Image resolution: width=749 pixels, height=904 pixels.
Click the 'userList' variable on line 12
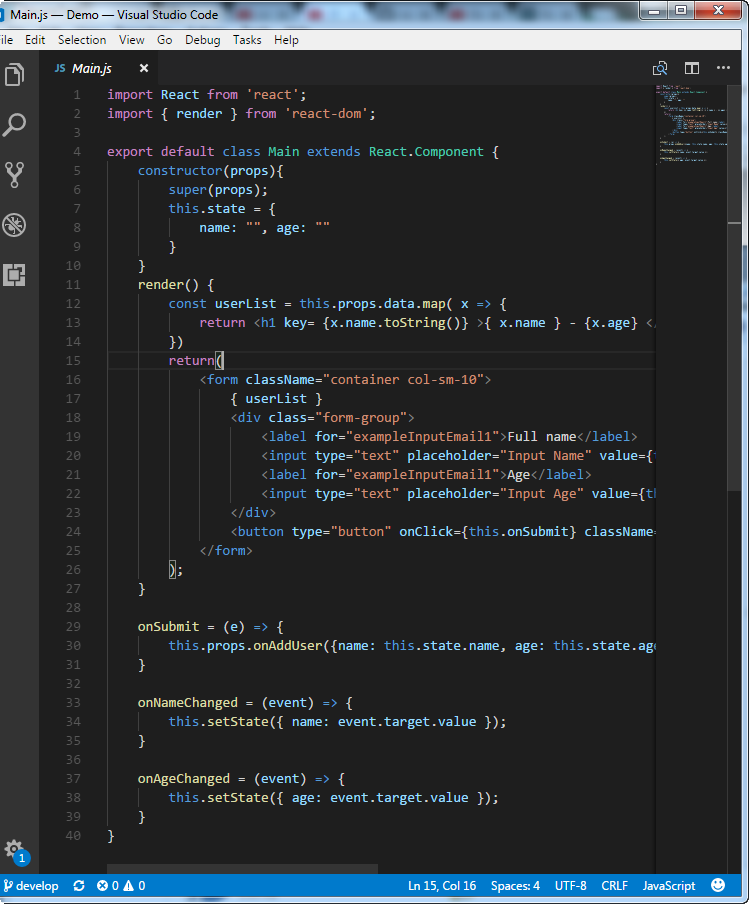tap(245, 304)
